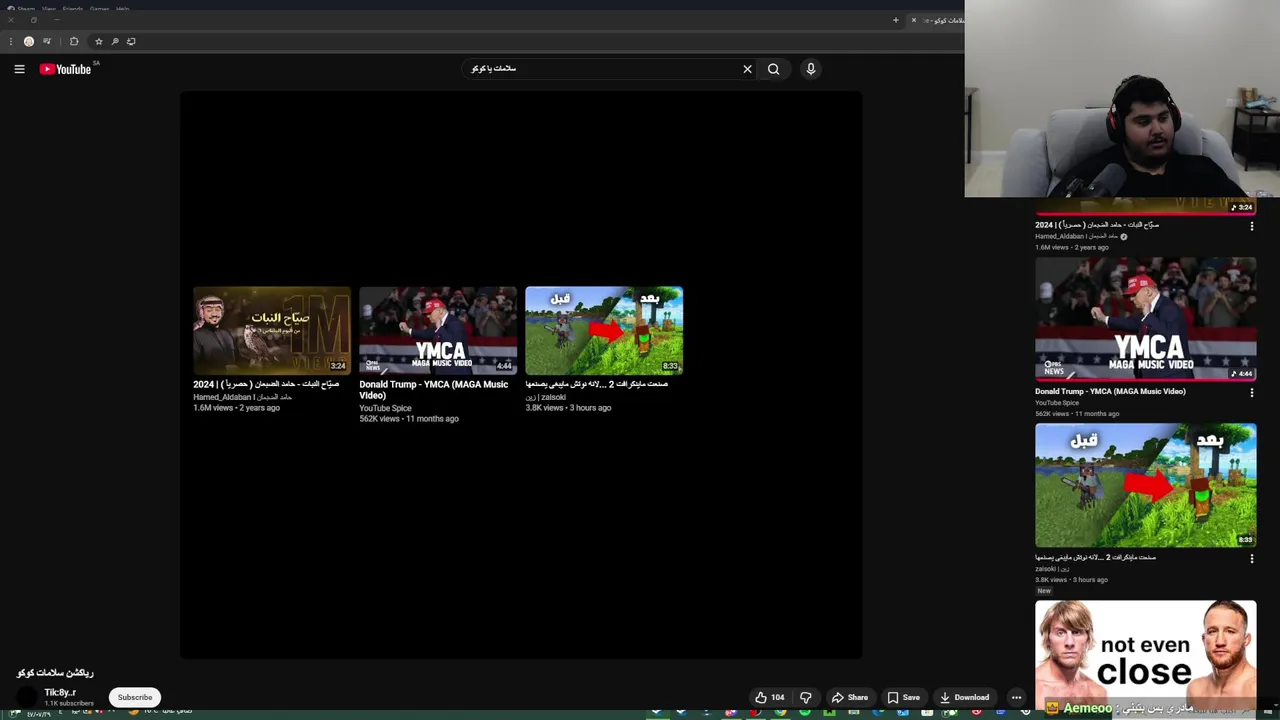
Task: Go to the YouTube home logo
Action: 66,69
